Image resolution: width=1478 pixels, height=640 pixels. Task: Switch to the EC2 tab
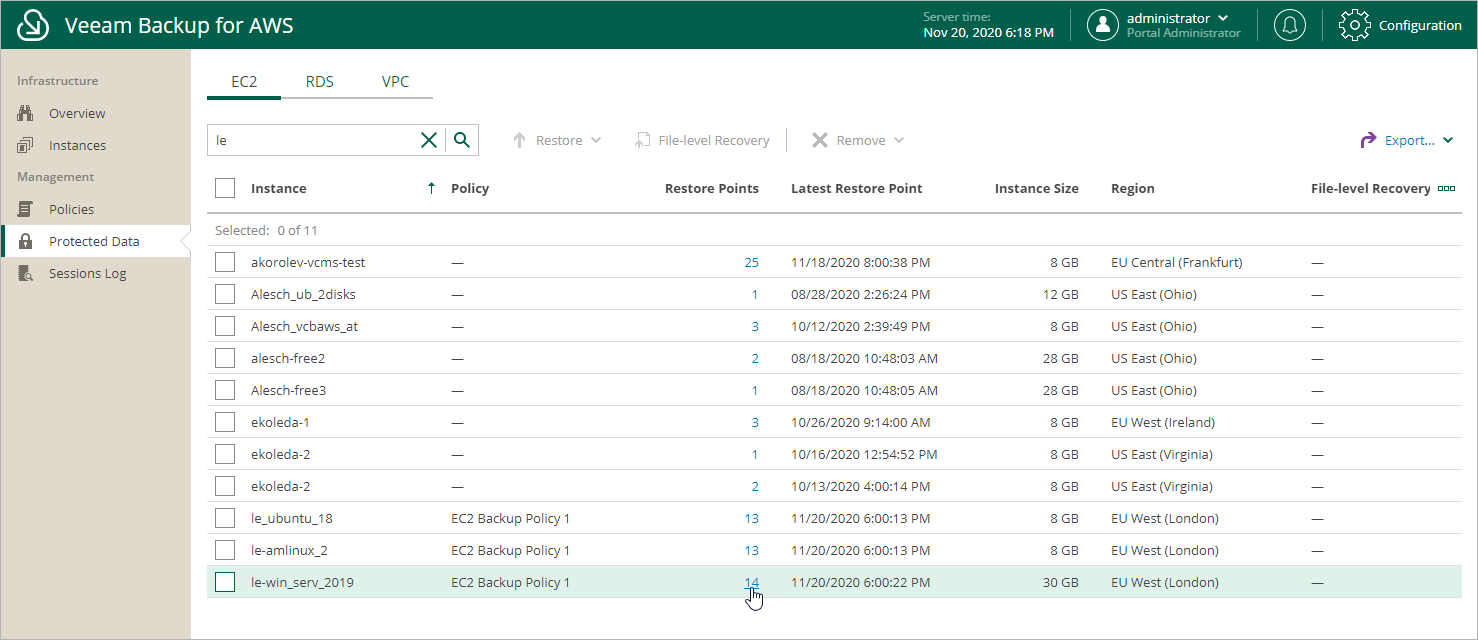244,82
